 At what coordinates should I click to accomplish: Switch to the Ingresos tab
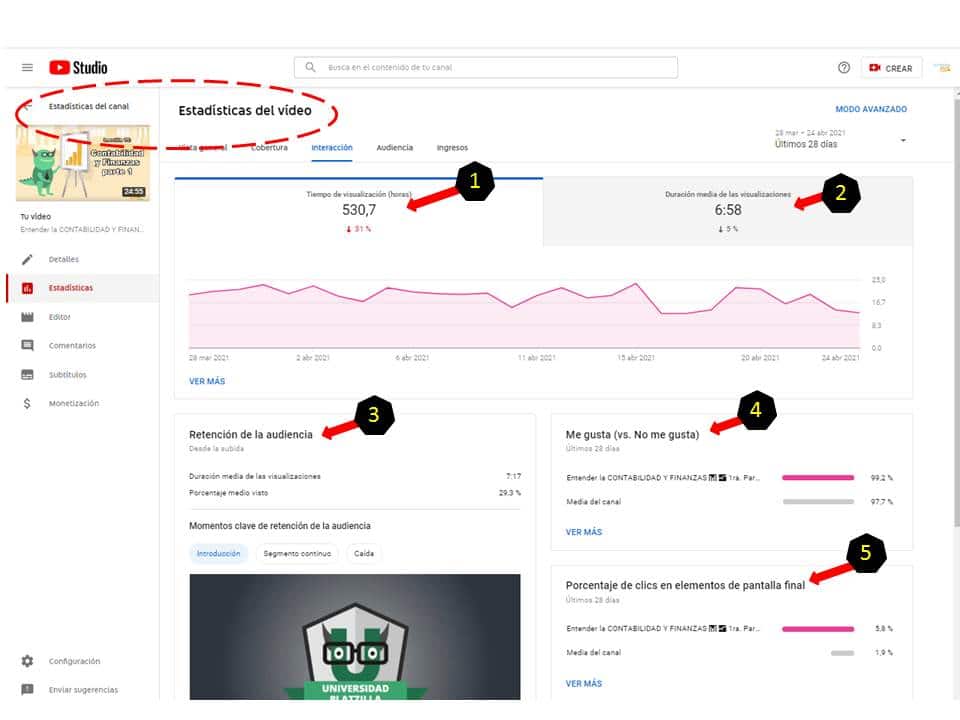(452, 148)
